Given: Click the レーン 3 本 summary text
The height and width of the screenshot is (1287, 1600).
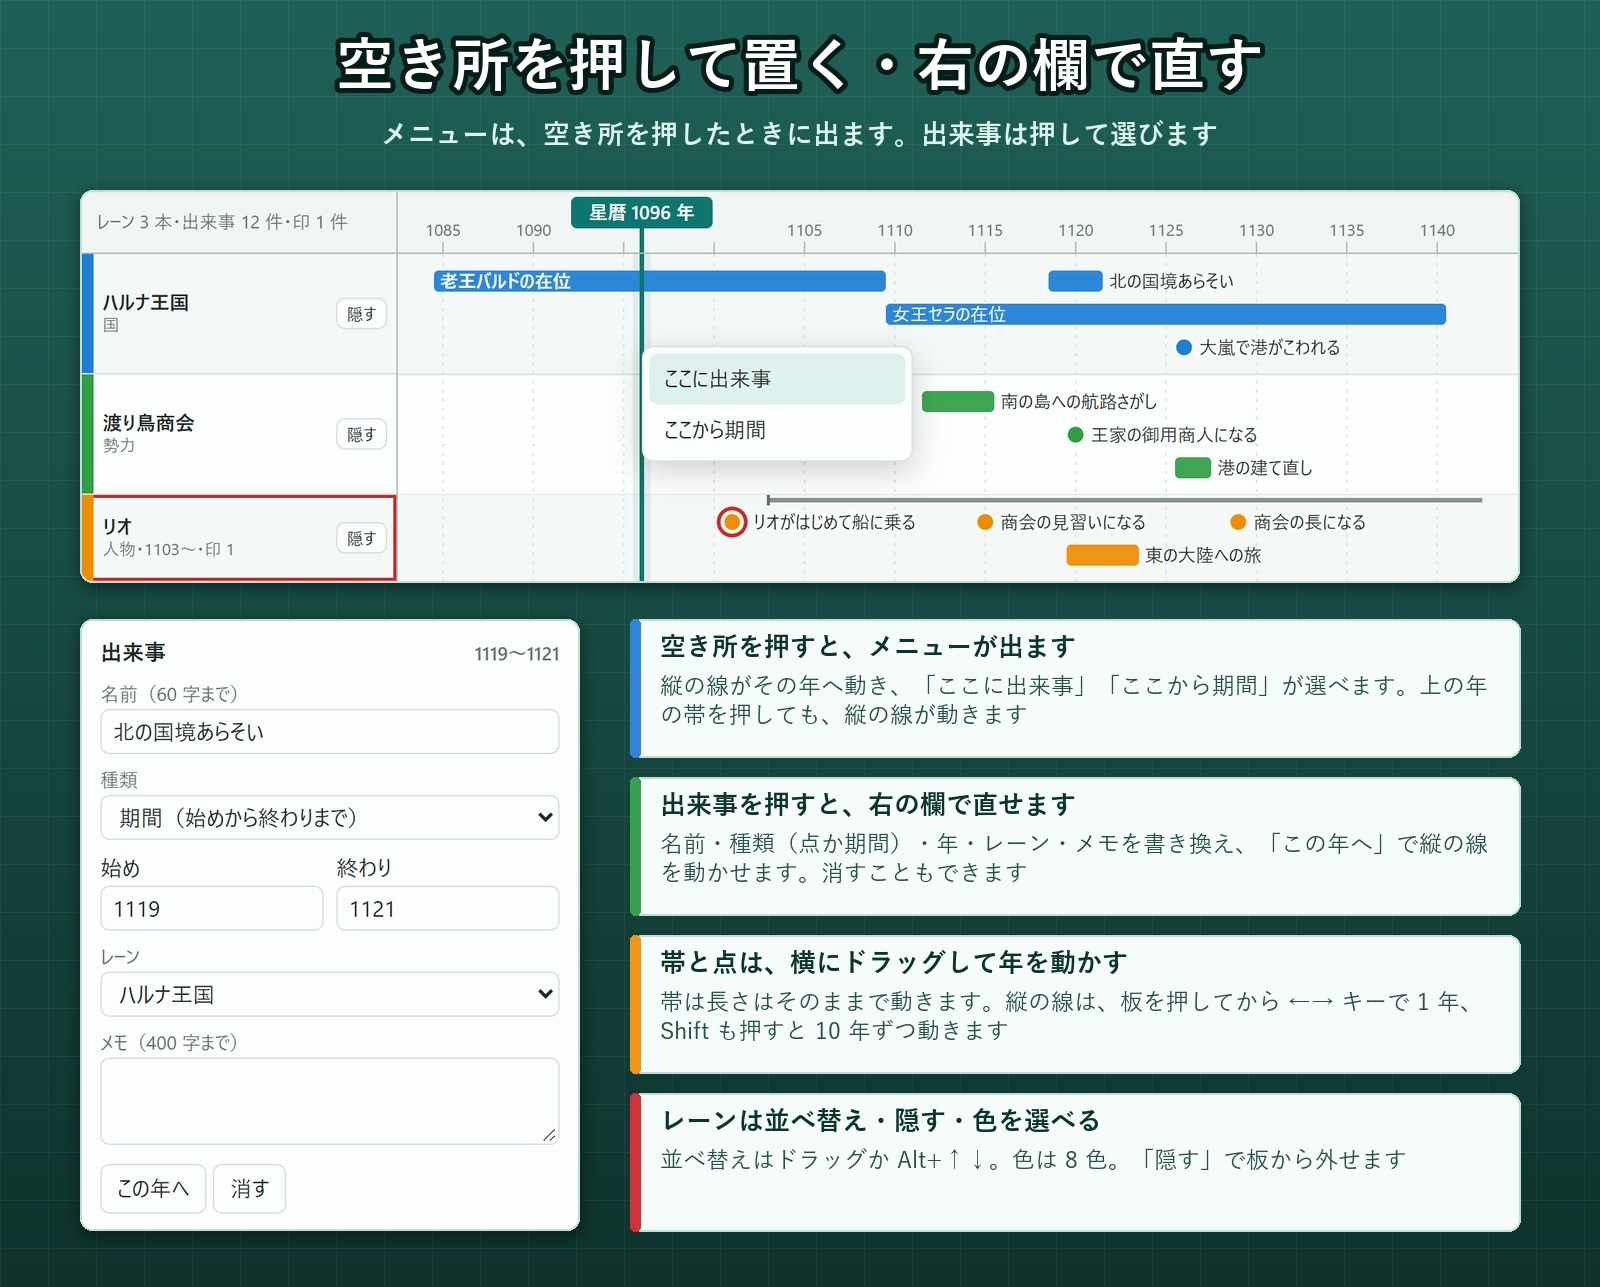Looking at the screenshot, I should pos(222,222).
